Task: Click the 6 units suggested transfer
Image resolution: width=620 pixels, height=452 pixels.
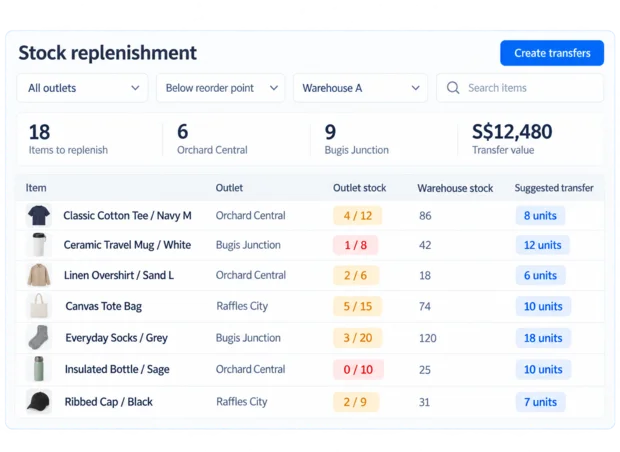Action: [x=540, y=275]
